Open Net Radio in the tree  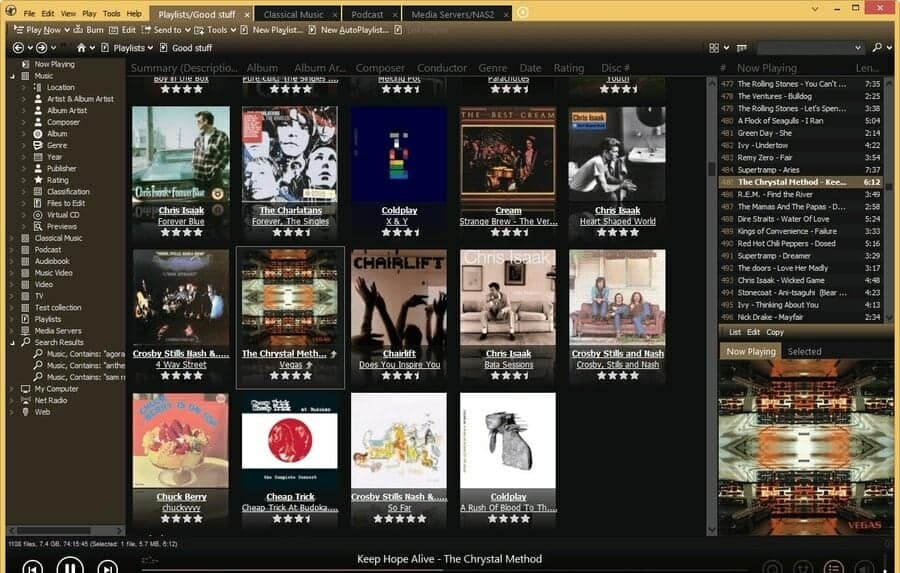point(44,400)
